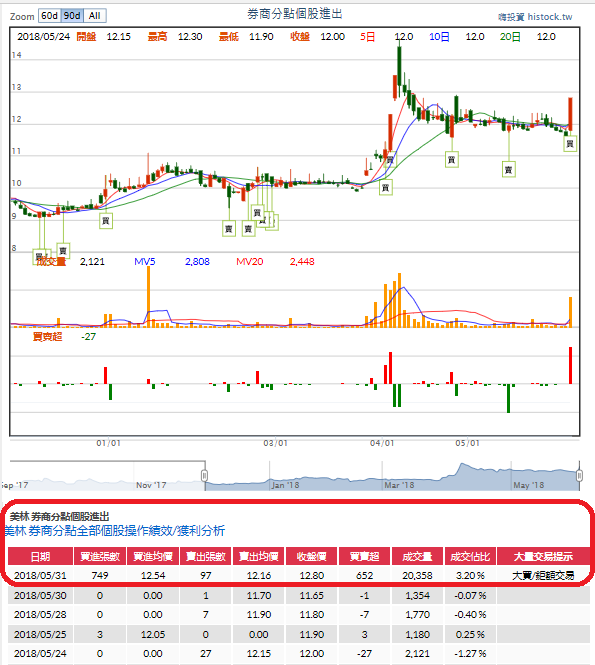Click the 20,358 volume cell

(417, 576)
